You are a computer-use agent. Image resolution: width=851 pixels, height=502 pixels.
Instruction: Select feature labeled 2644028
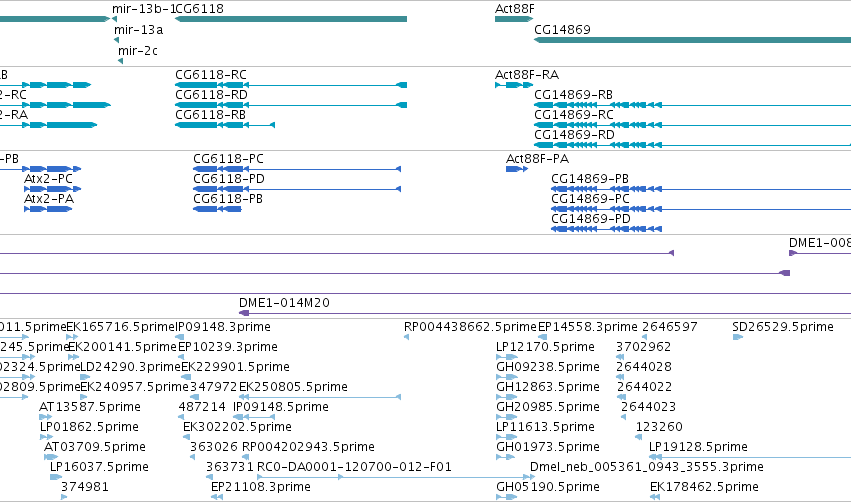click(644, 367)
